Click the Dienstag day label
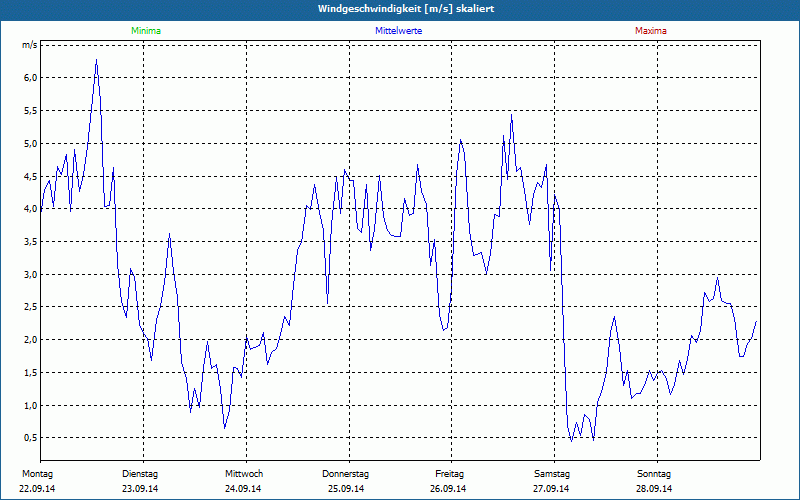Image resolution: width=800 pixels, height=500 pixels. coord(140,474)
